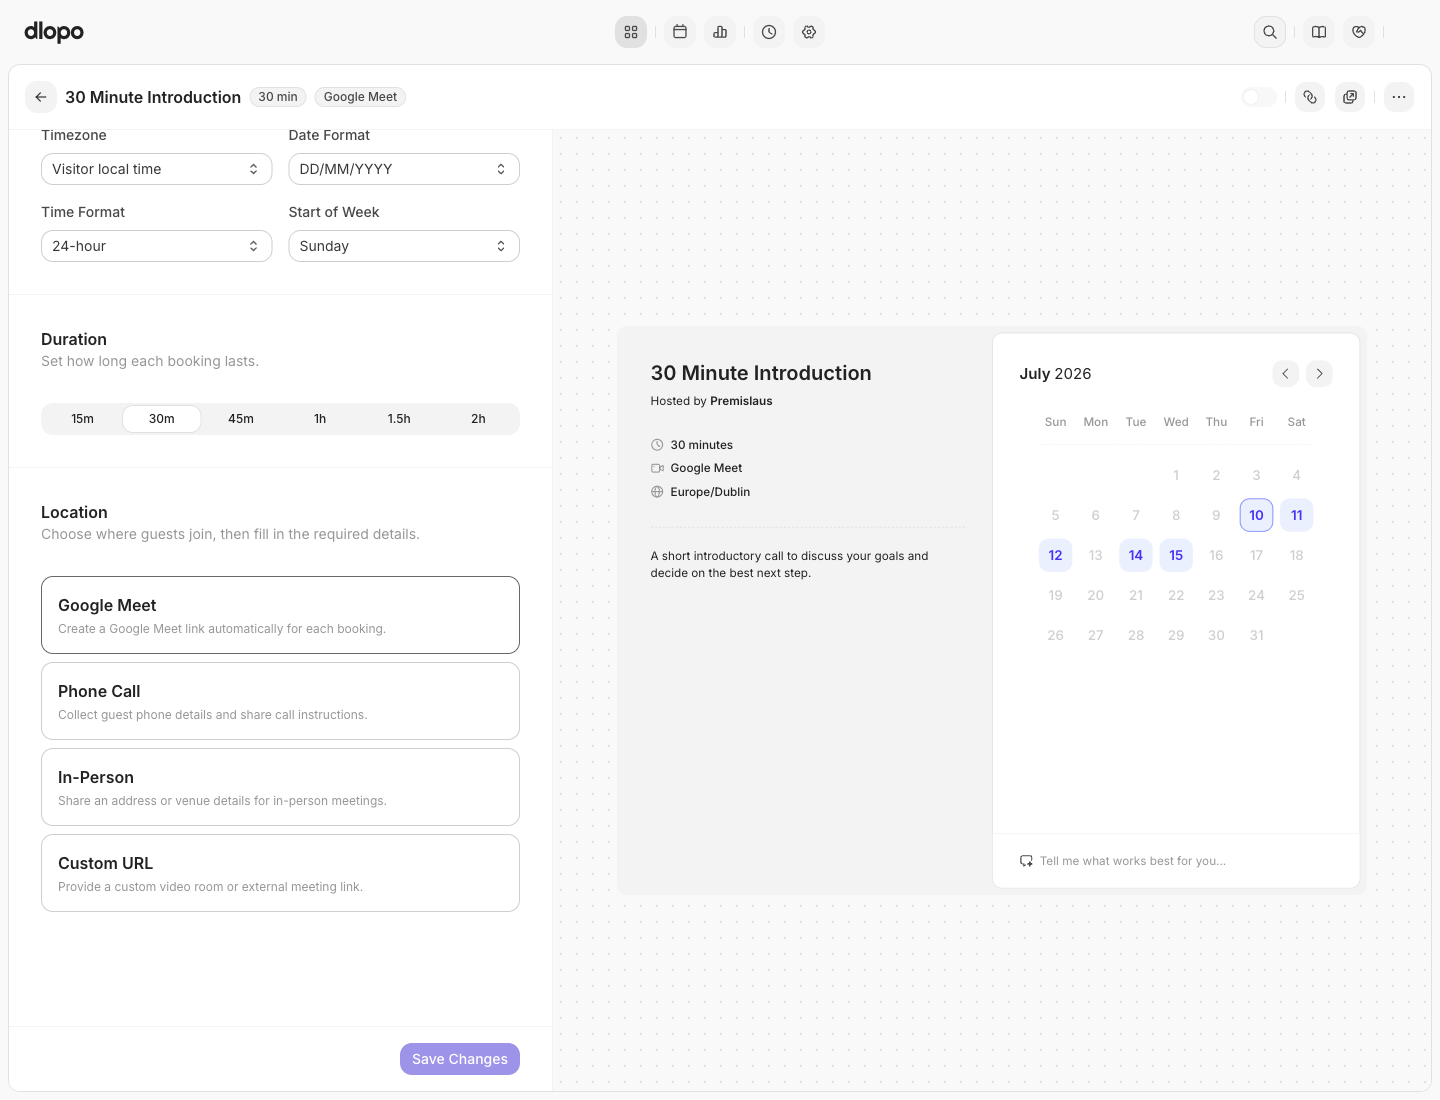The image size is (1440, 1100).
Task: Click the 'Google Meet' badge in header
Action: coord(360,97)
